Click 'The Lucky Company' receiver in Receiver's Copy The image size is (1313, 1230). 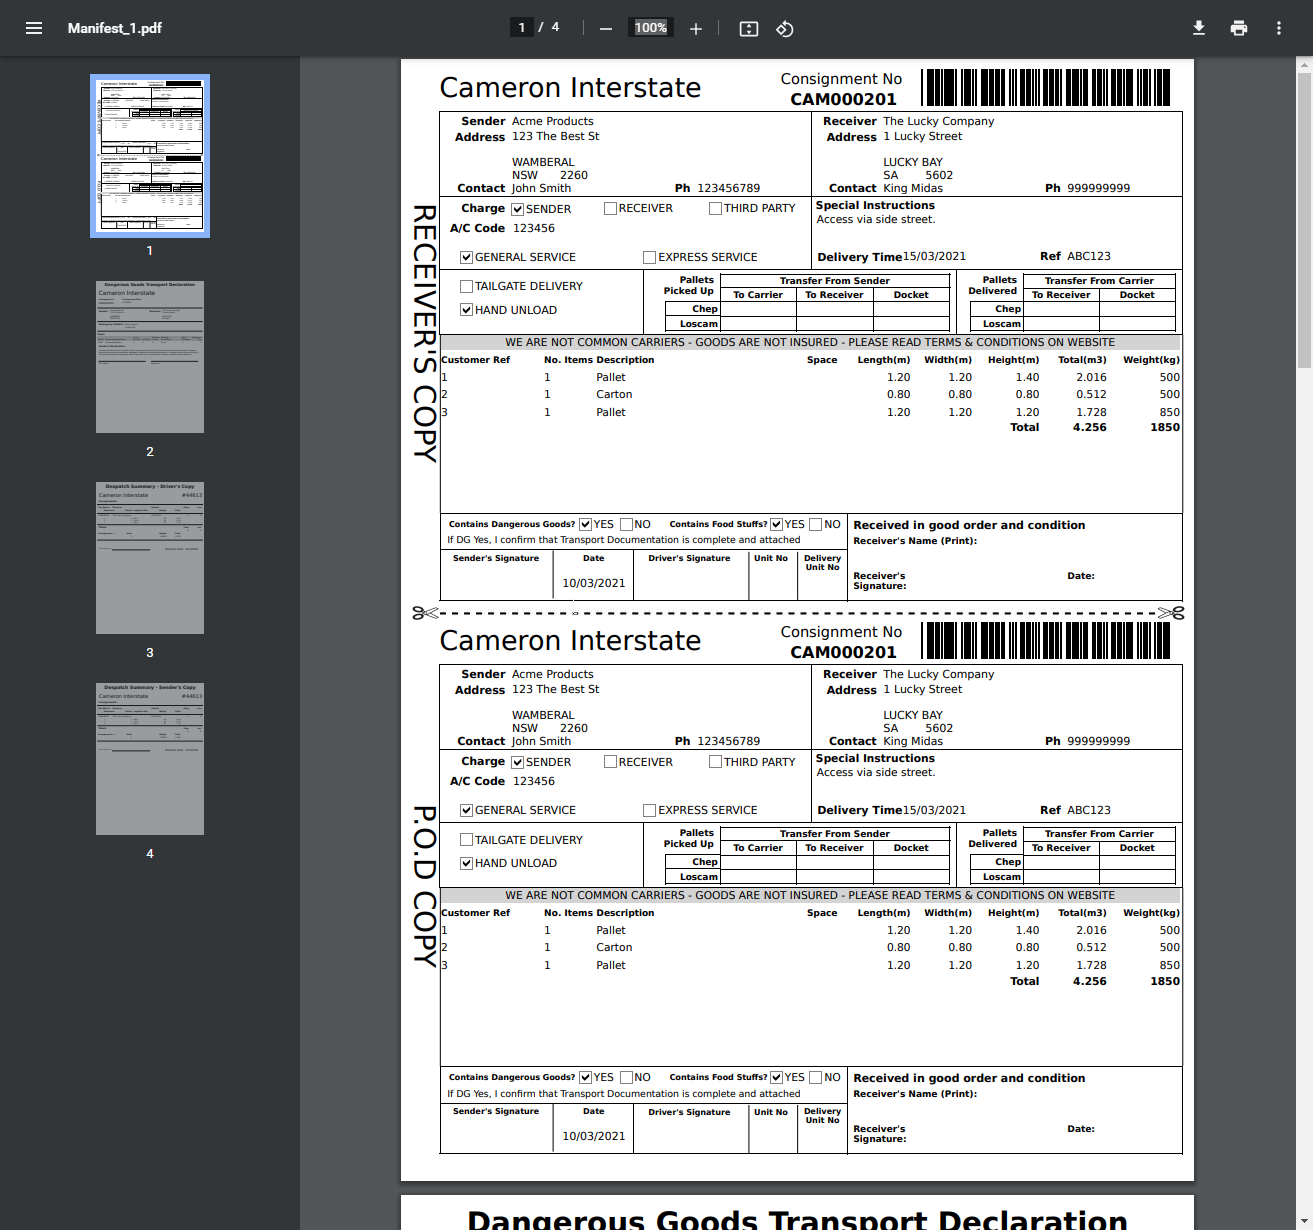click(938, 121)
